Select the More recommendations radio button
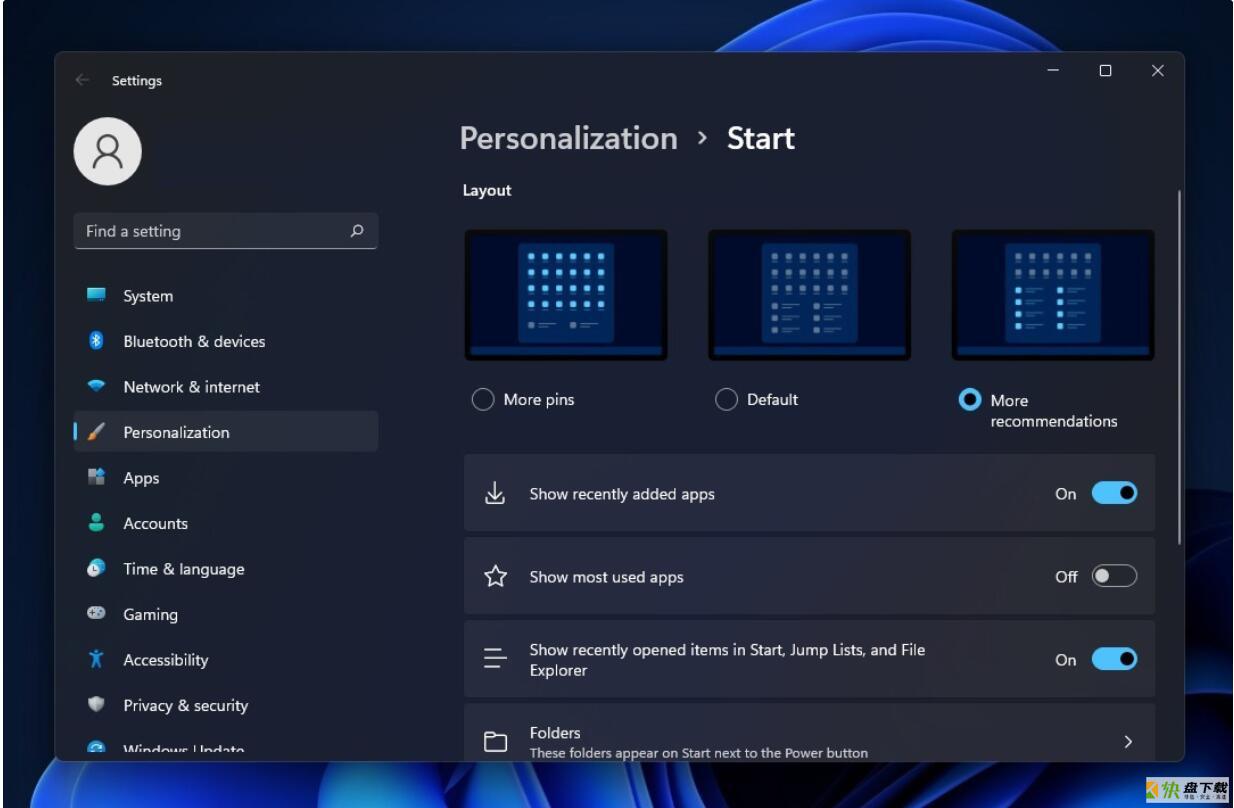This screenshot has width=1234, height=808. pyautogui.click(x=970, y=400)
